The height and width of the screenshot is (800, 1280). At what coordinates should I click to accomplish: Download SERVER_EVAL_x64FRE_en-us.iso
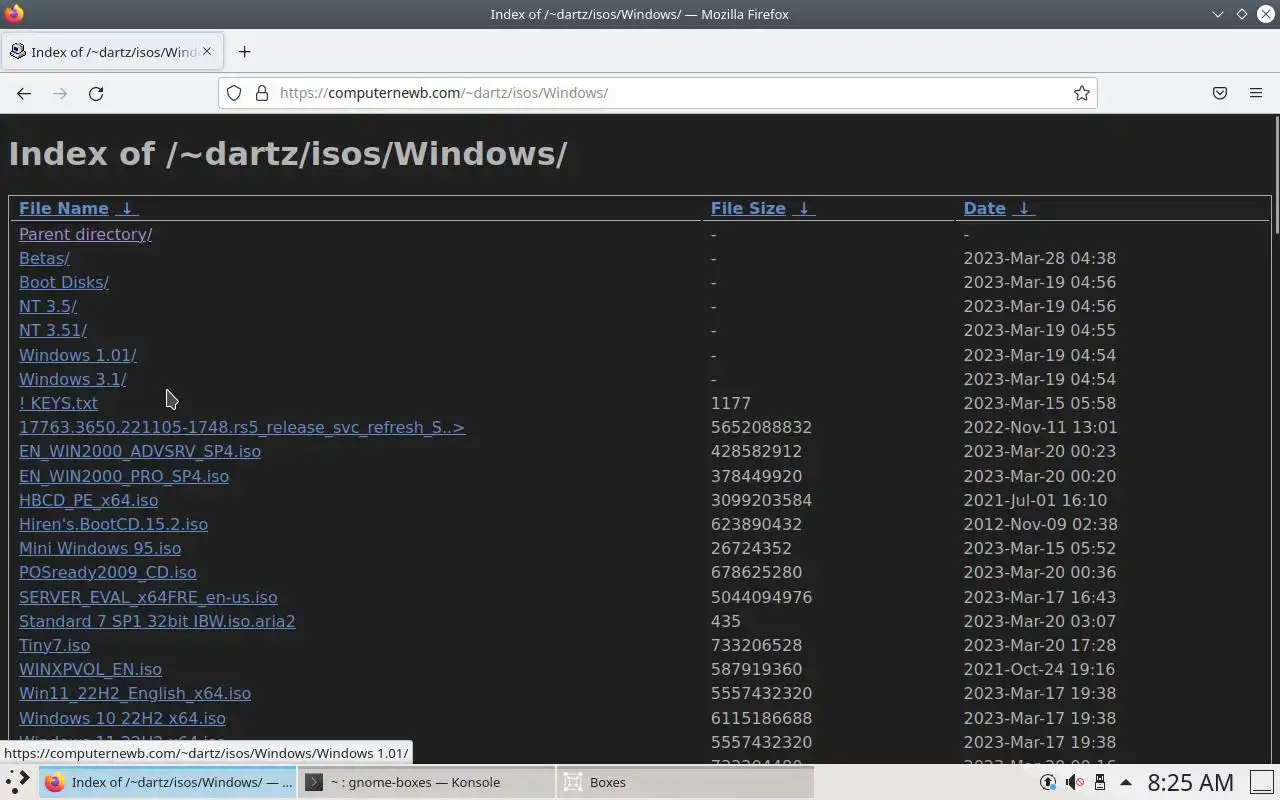pos(148,597)
